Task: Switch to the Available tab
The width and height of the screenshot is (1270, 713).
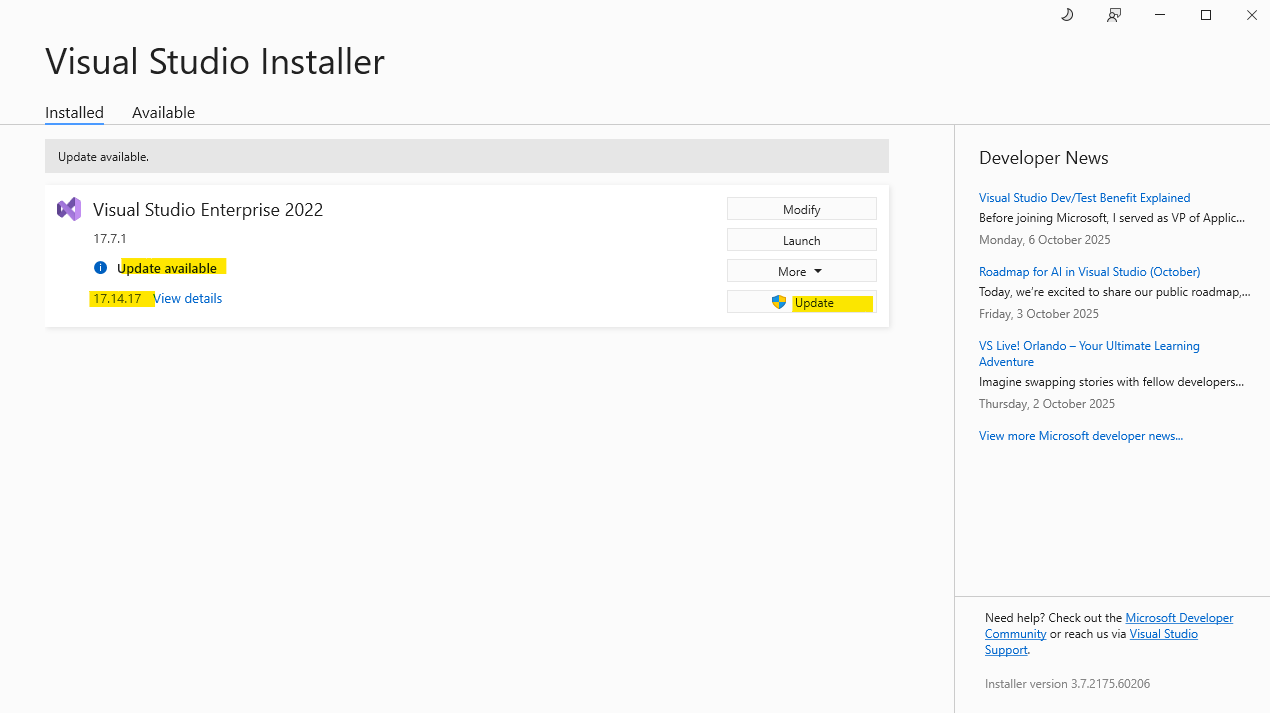Action: click(x=163, y=112)
